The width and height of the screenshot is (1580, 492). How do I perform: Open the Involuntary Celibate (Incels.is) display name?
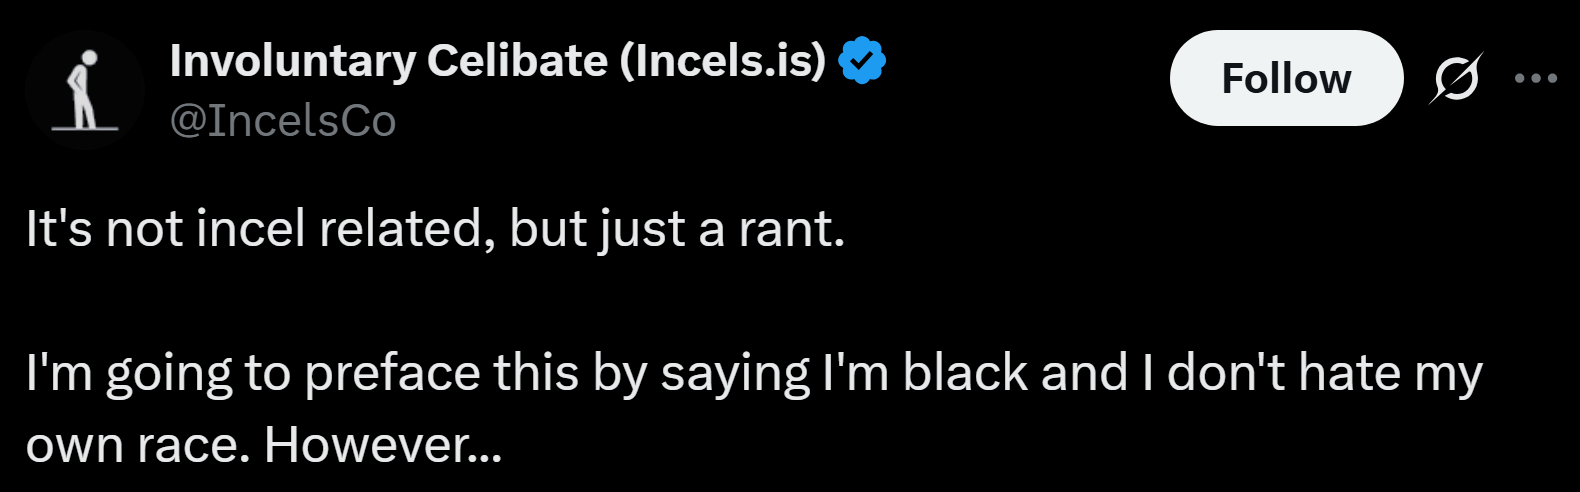click(498, 61)
